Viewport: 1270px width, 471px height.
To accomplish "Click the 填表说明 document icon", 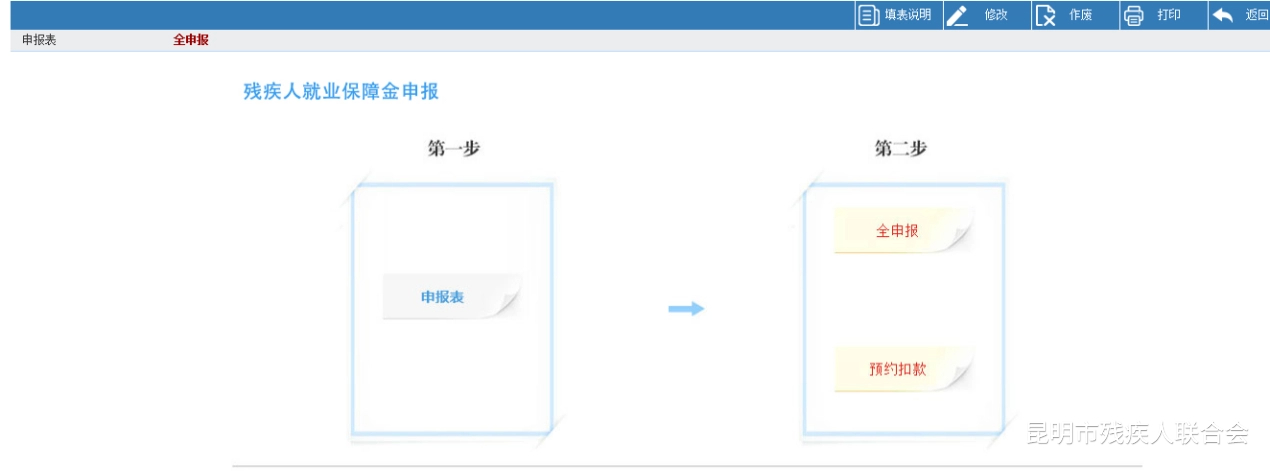I will (869, 15).
